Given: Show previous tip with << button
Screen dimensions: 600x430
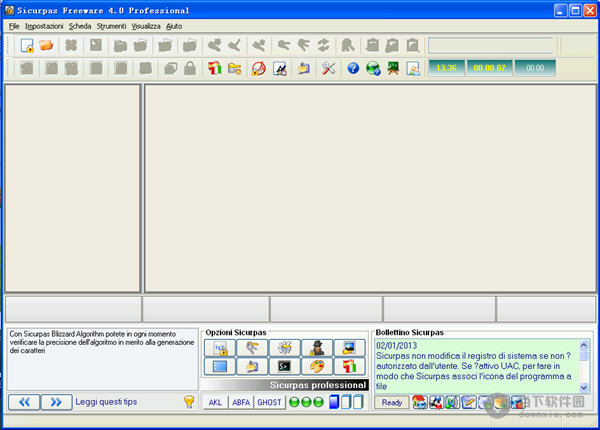Looking at the screenshot, I should (24, 402).
